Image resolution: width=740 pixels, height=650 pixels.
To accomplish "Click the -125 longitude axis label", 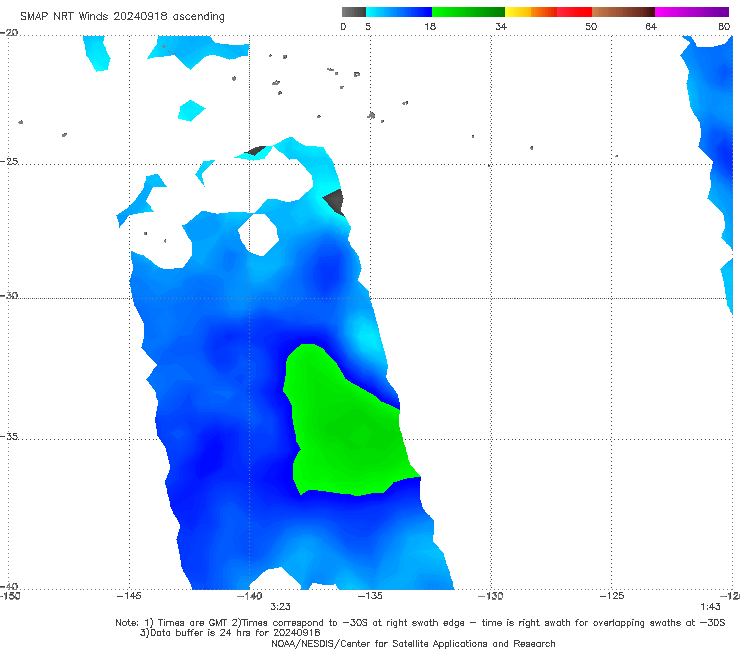I will [x=612, y=596].
